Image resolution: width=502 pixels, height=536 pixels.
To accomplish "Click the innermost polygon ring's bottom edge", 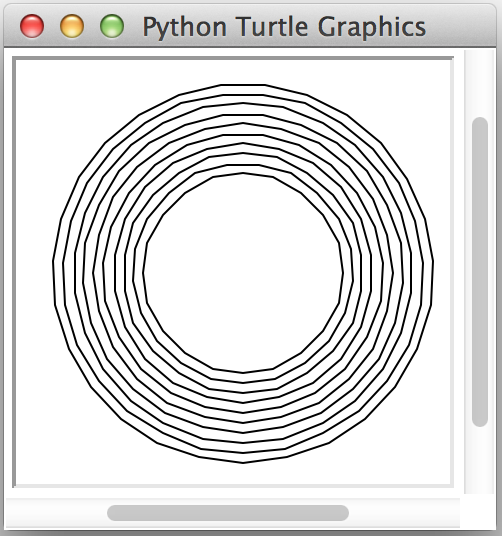I will (x=243, y=373).
